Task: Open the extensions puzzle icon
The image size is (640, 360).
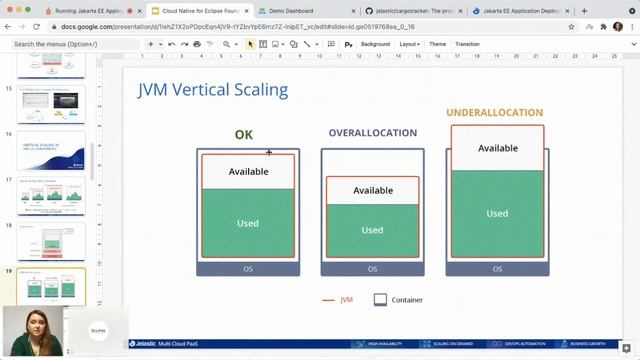Action: (603, 27)
